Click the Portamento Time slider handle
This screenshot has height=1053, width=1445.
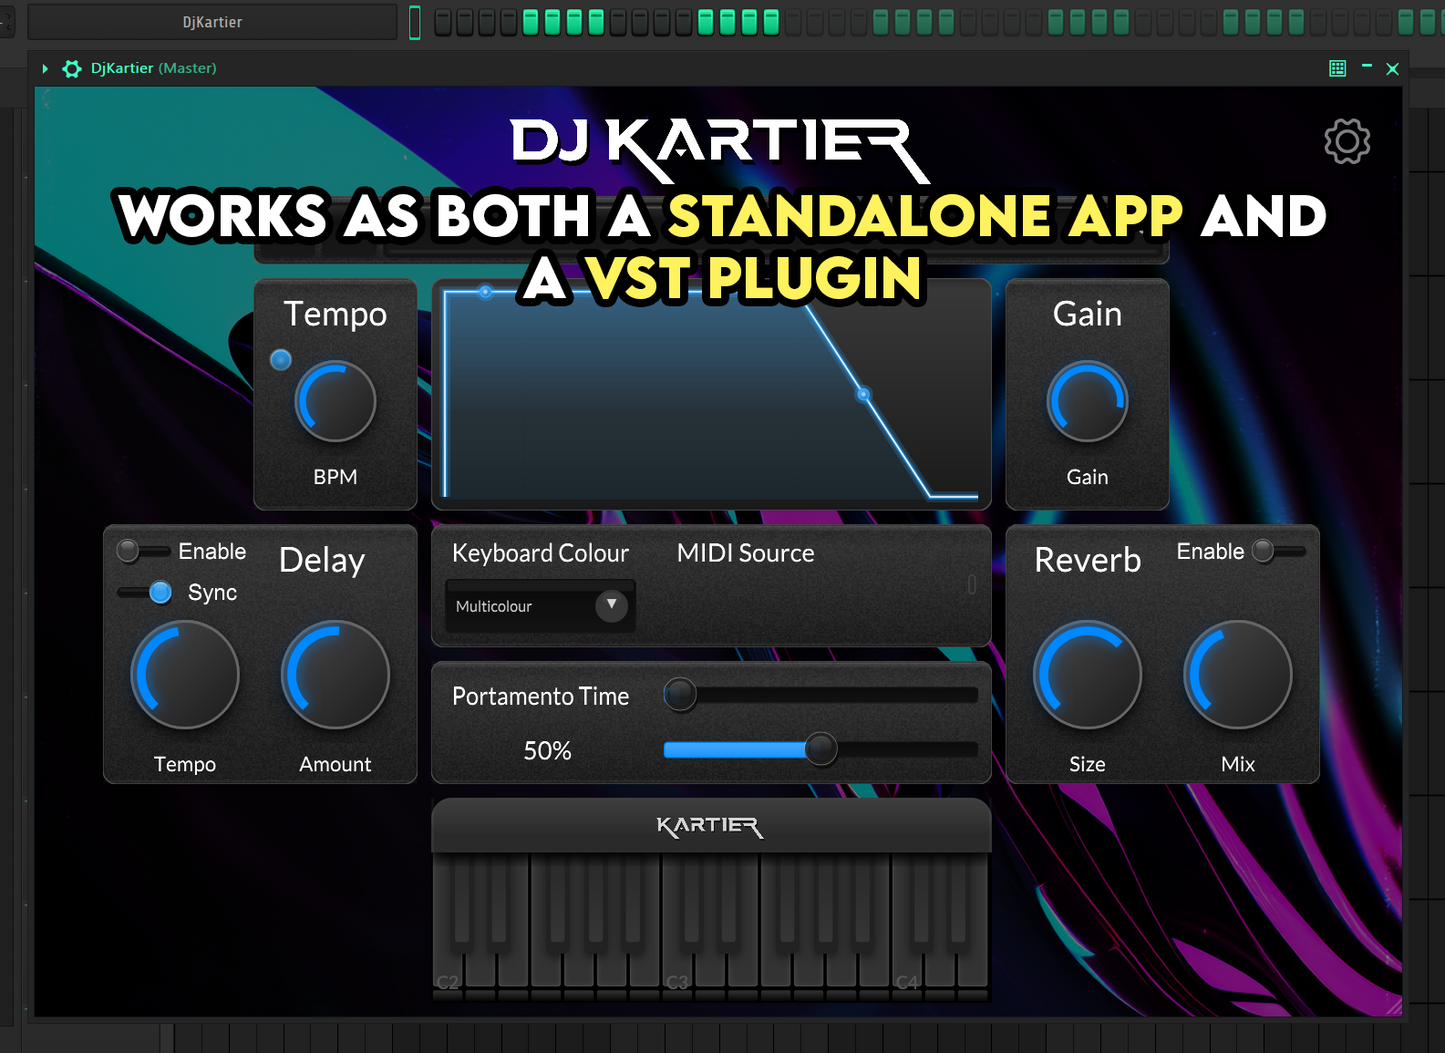coord(680,694)
